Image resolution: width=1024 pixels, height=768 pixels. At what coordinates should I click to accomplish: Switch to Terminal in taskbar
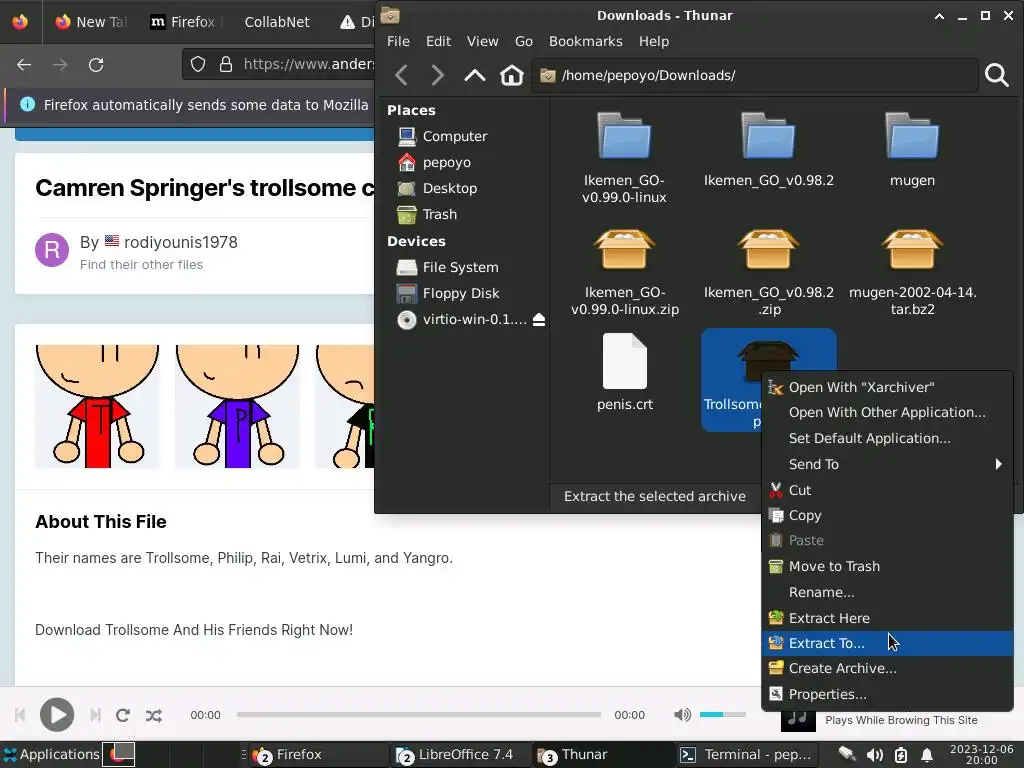(746, 755)
